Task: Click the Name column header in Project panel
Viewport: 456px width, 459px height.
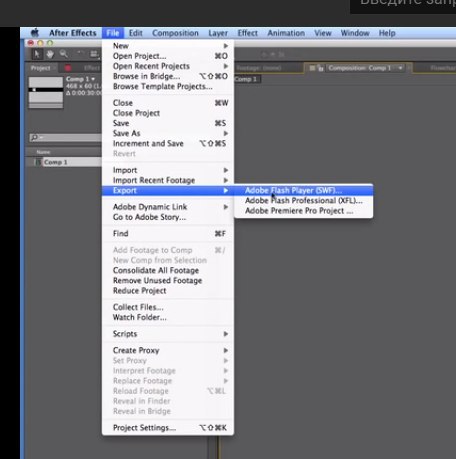Action: [x=43, y=152]
